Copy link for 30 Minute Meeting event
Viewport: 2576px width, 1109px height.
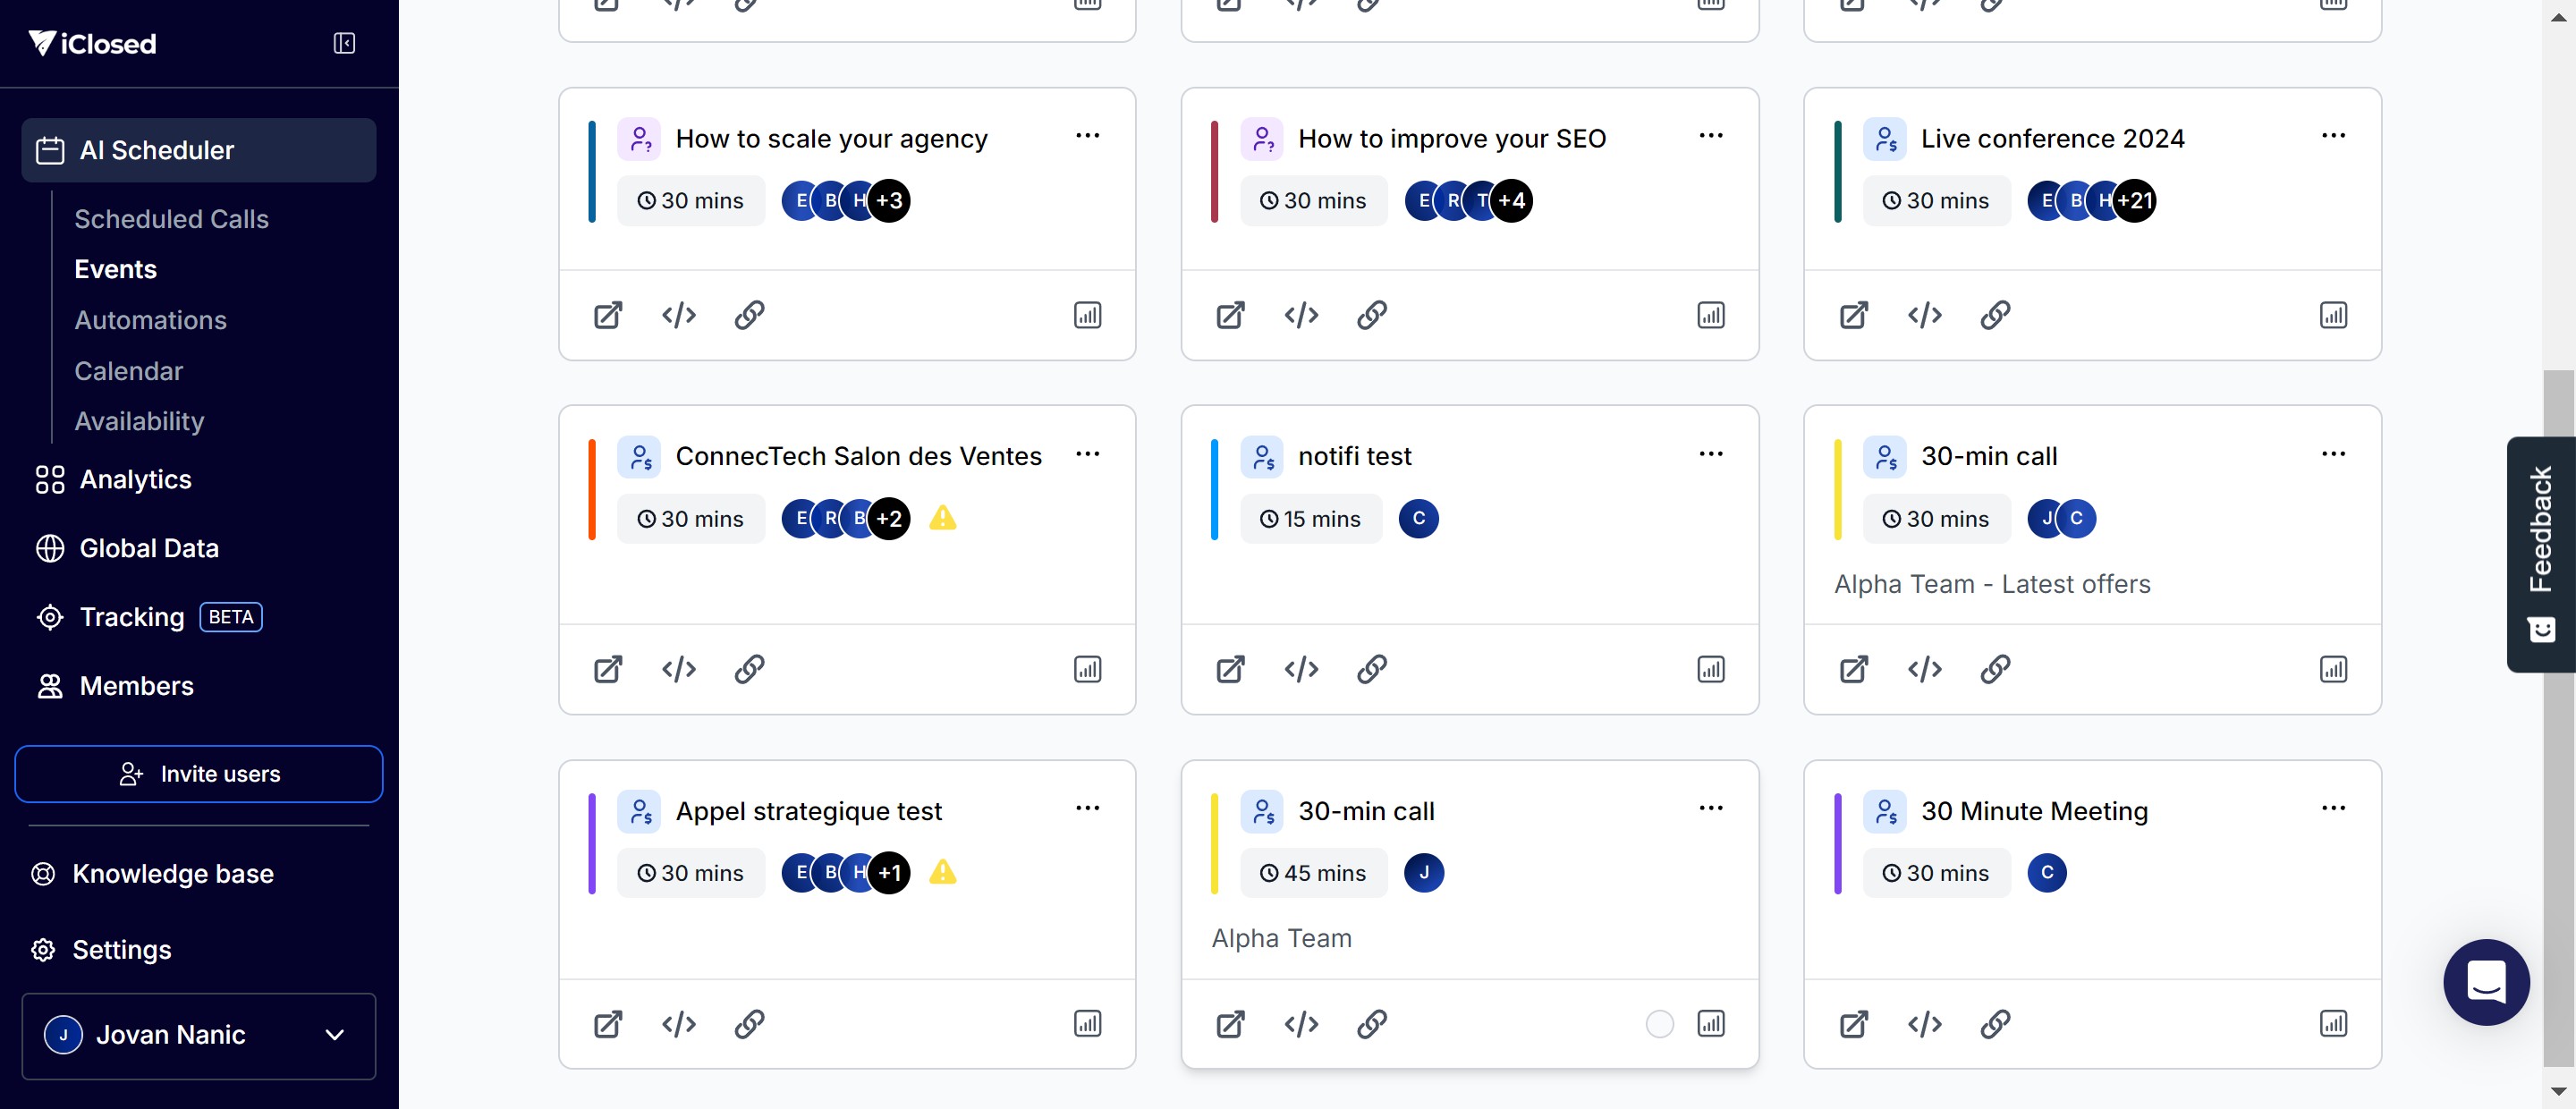[x=1994, y=1023]
